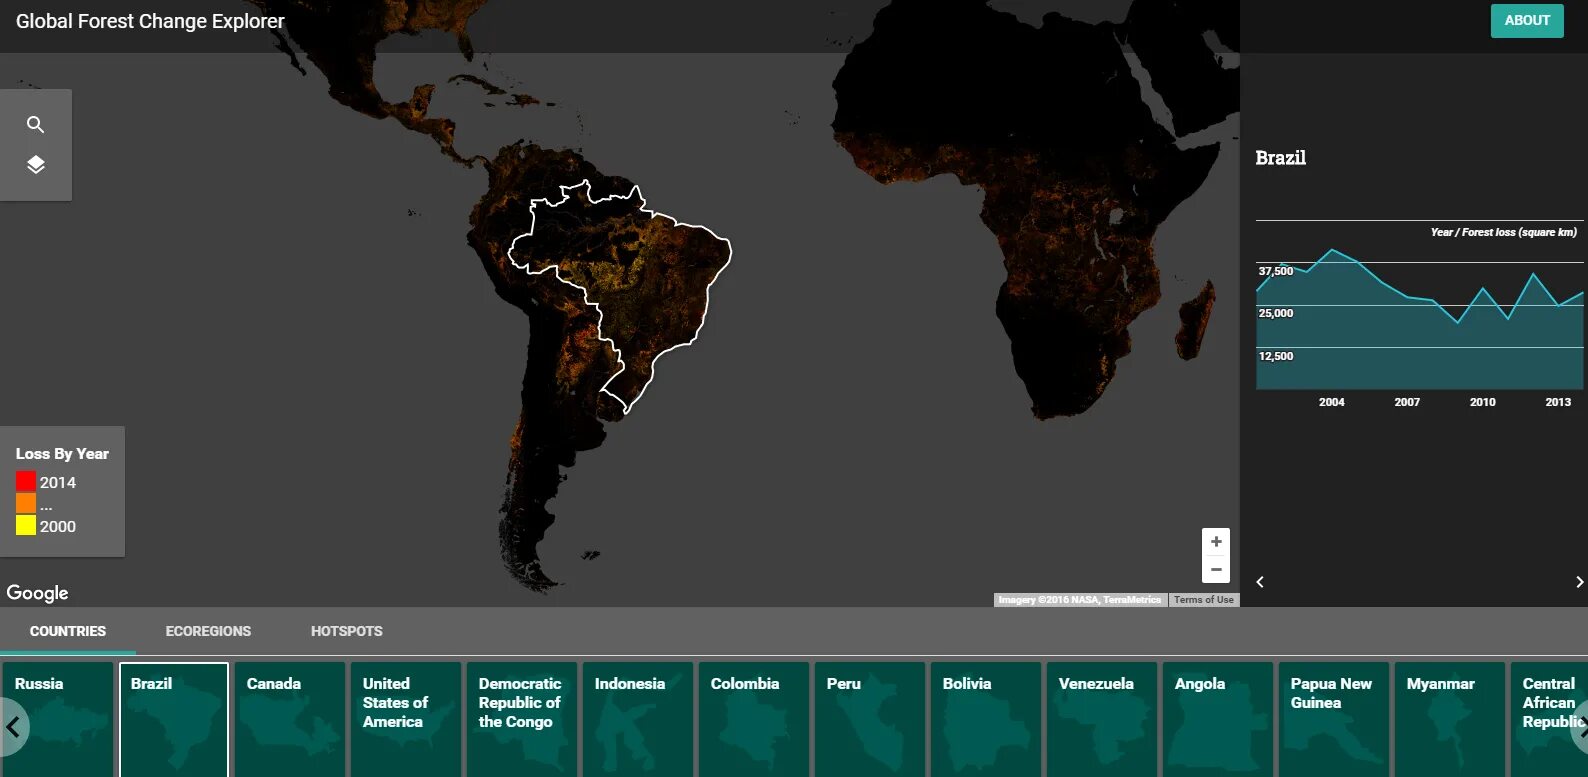Image resolution: width=1588 pixels, height=777 pixels.
Task: Select the Brazil country card
Action: click(174, 719)
